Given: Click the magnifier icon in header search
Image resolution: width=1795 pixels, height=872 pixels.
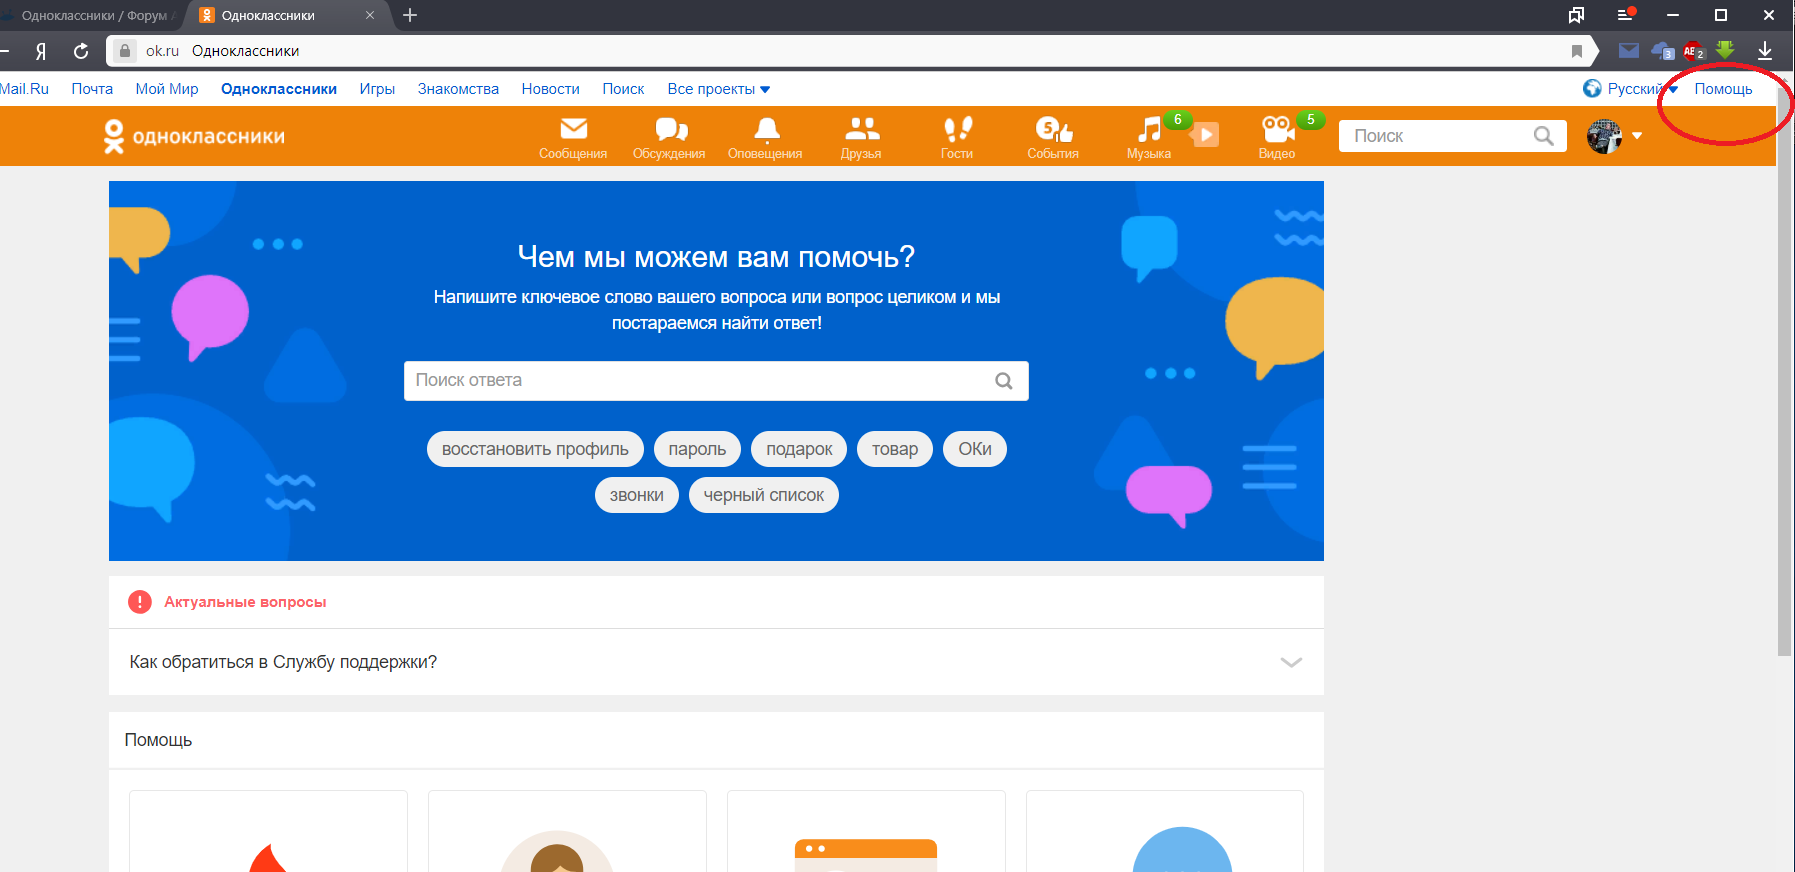Looking at the screenshot, I should 1544,136.
